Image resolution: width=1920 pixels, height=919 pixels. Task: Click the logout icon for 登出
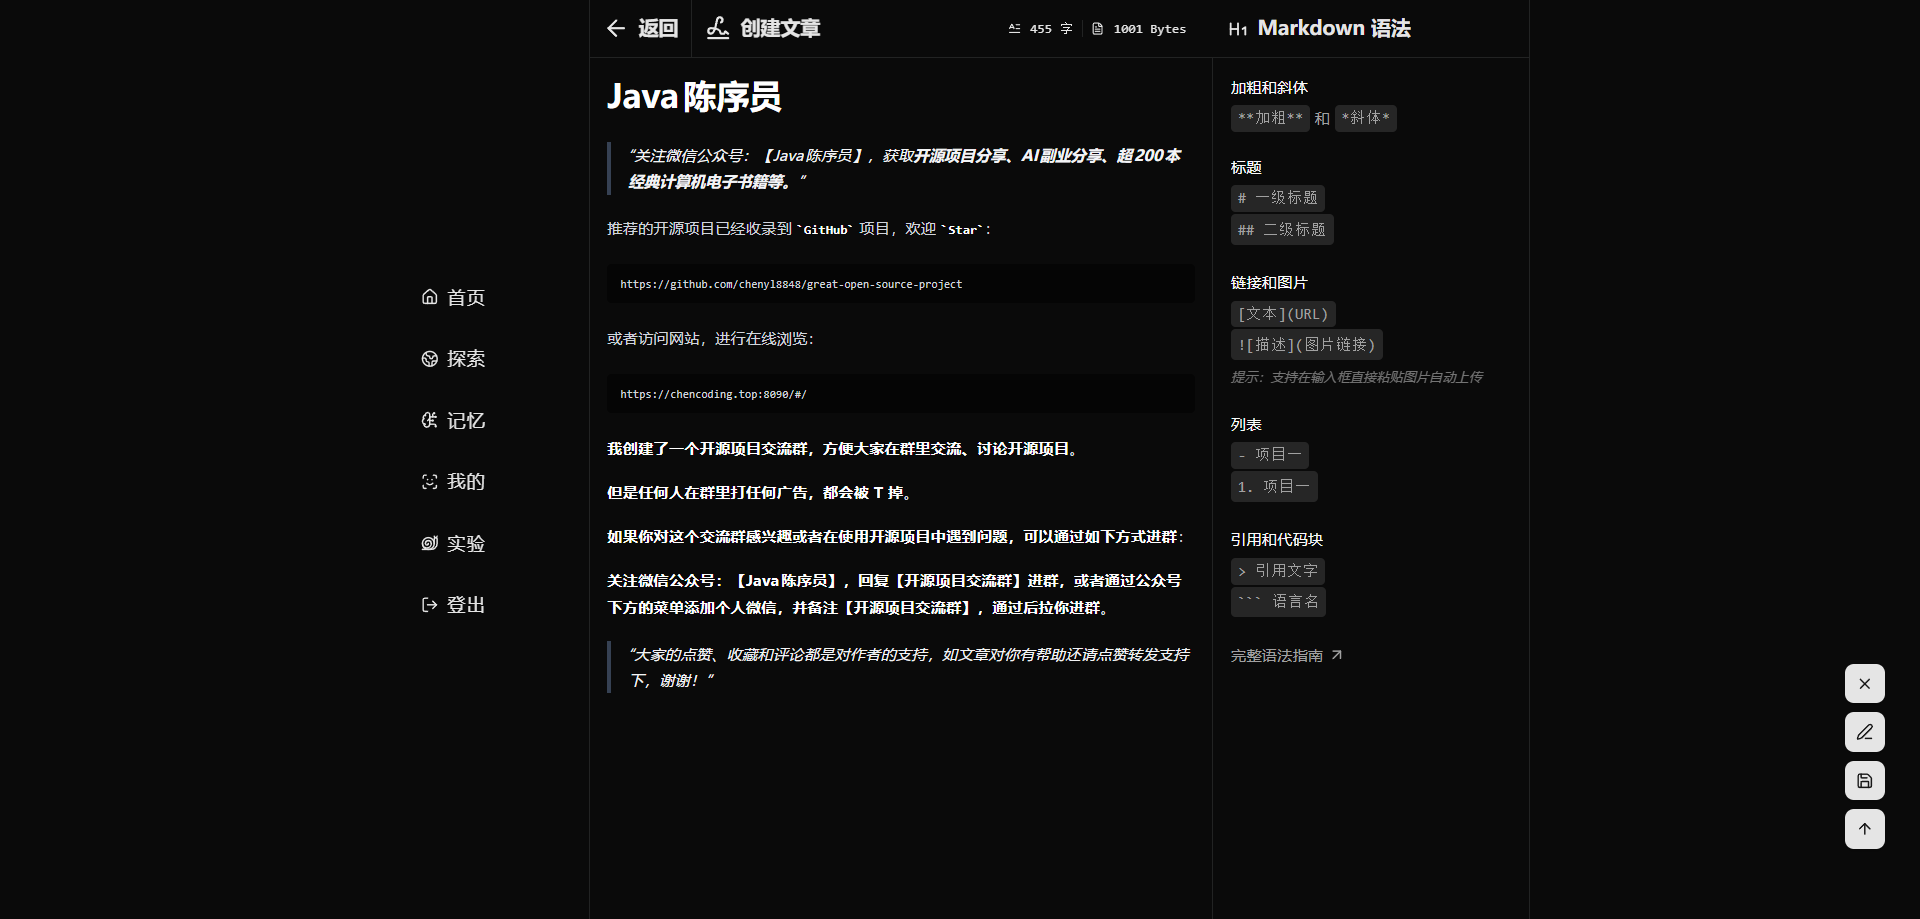430,605
